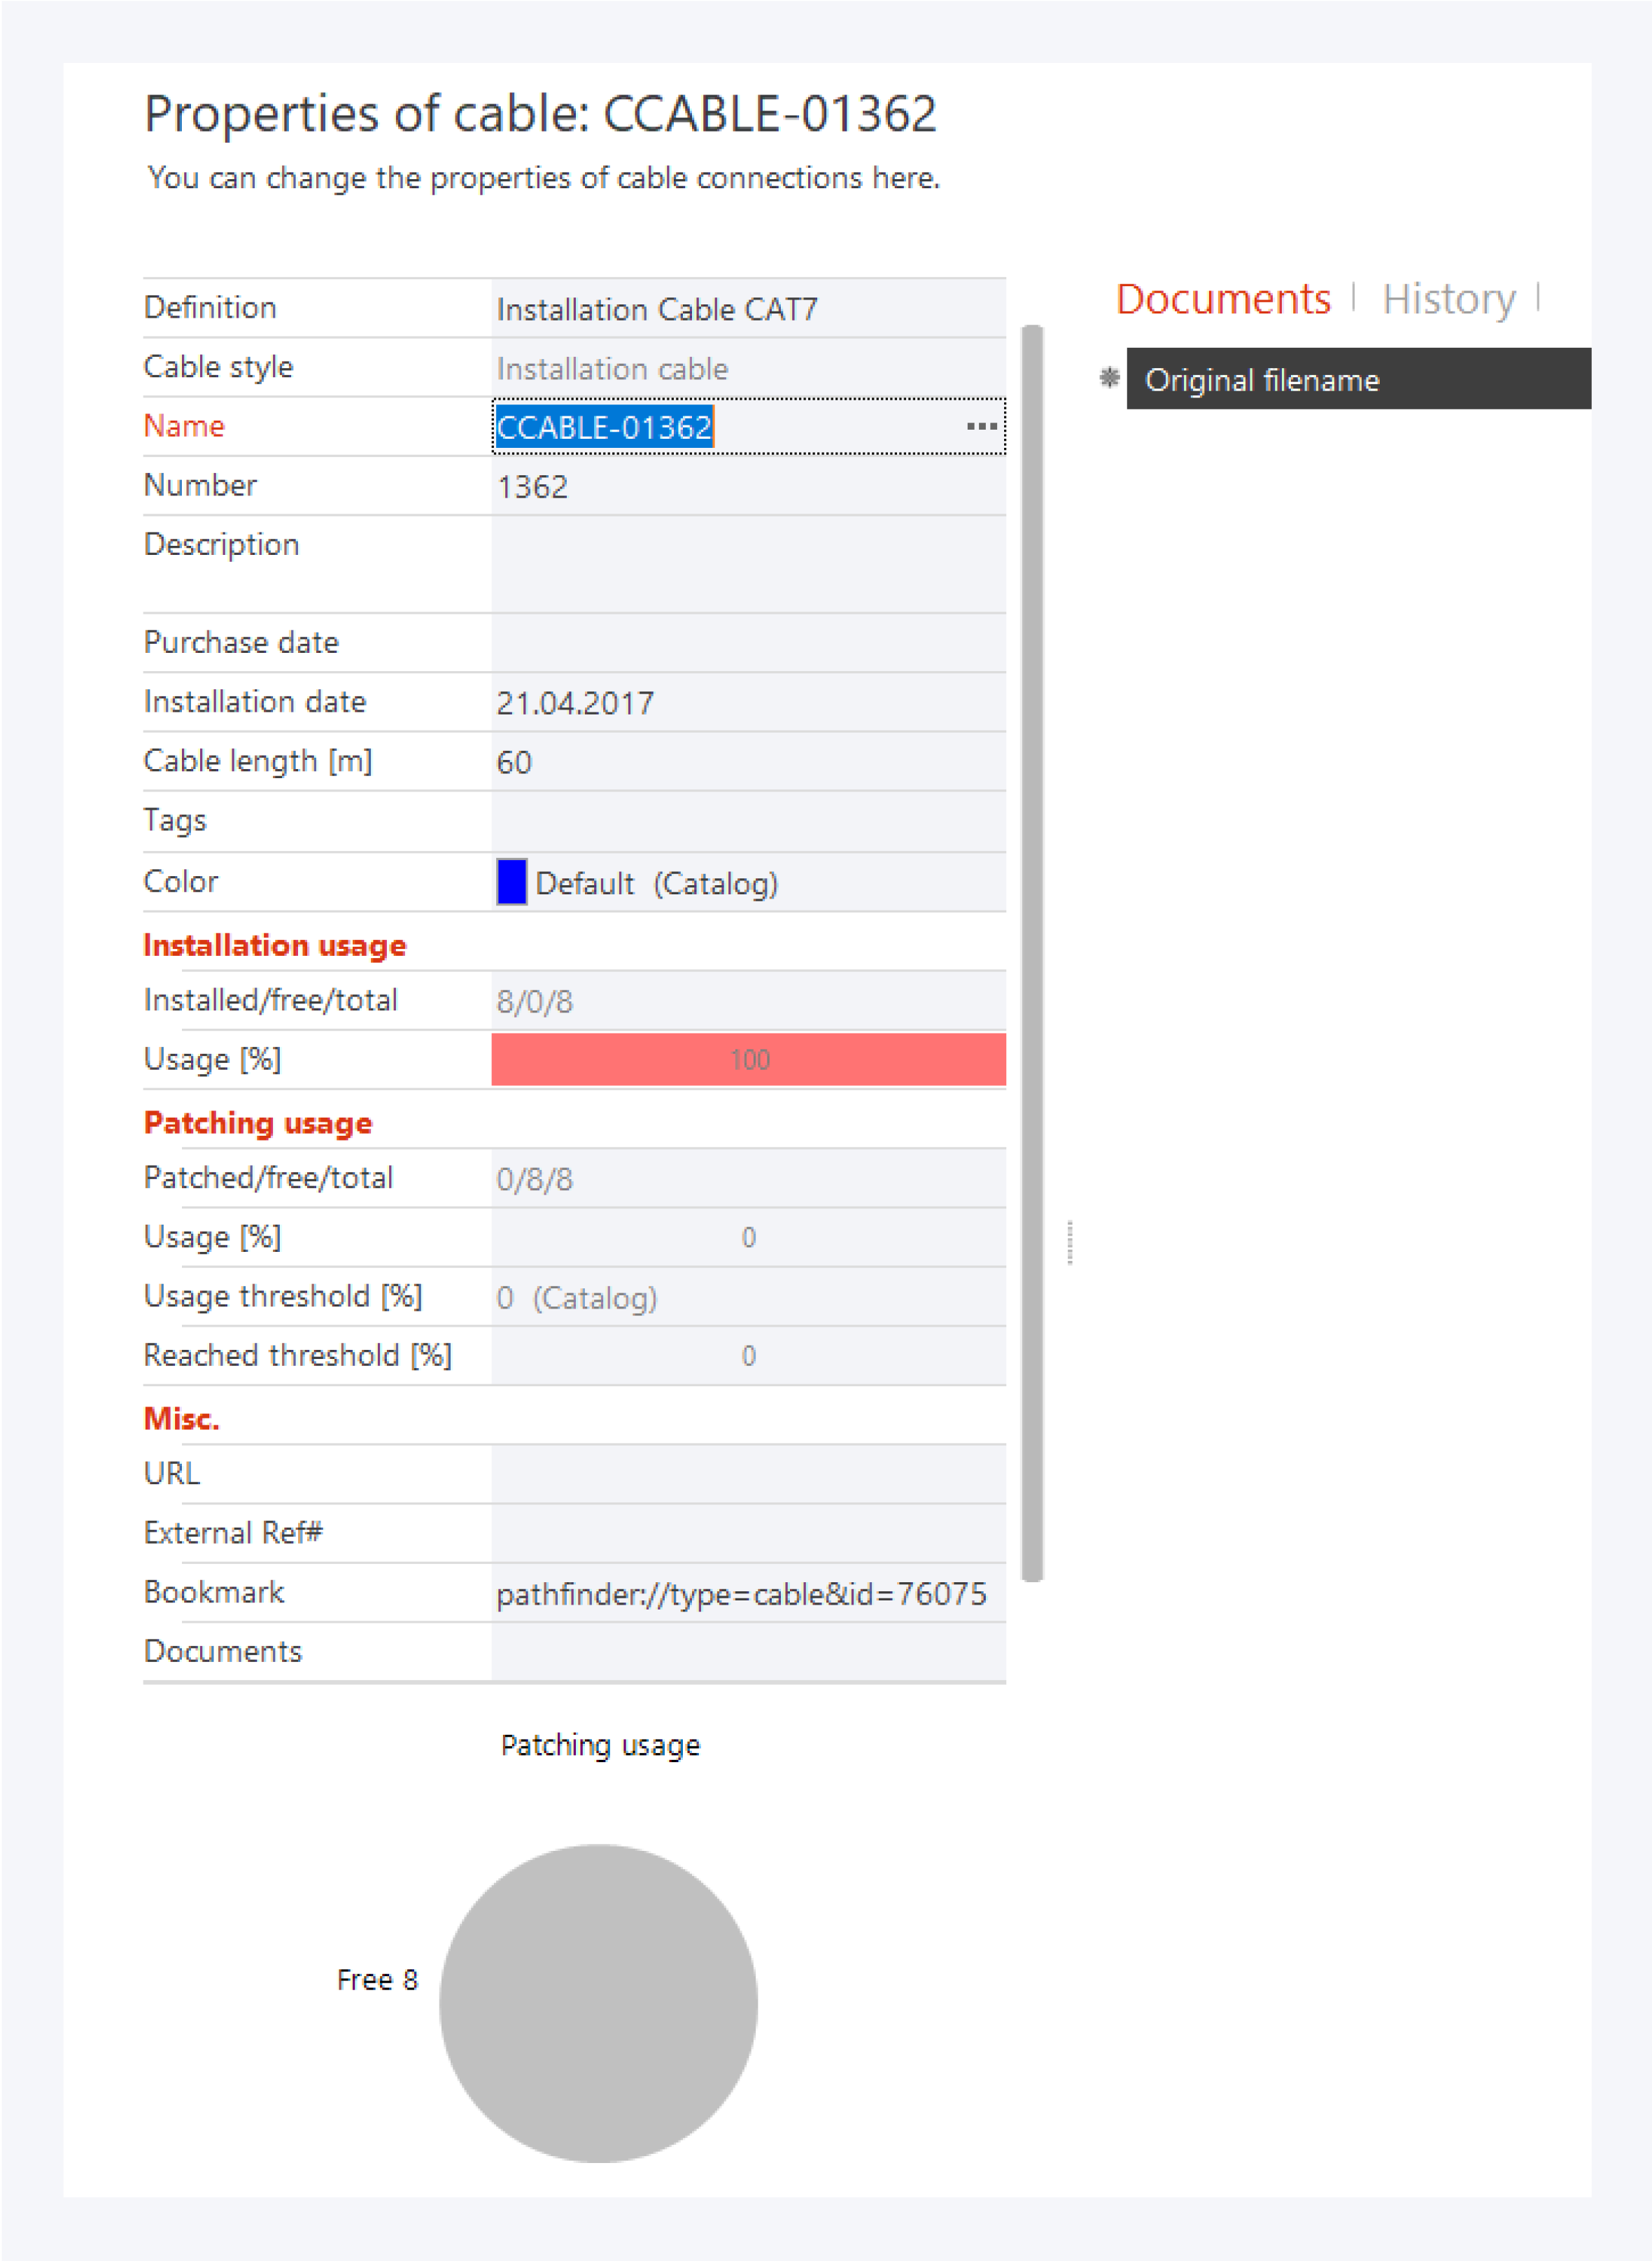Click the blue color swatch in the Color row
The height and width of the screenshot is (2261, 1652).
511,882
